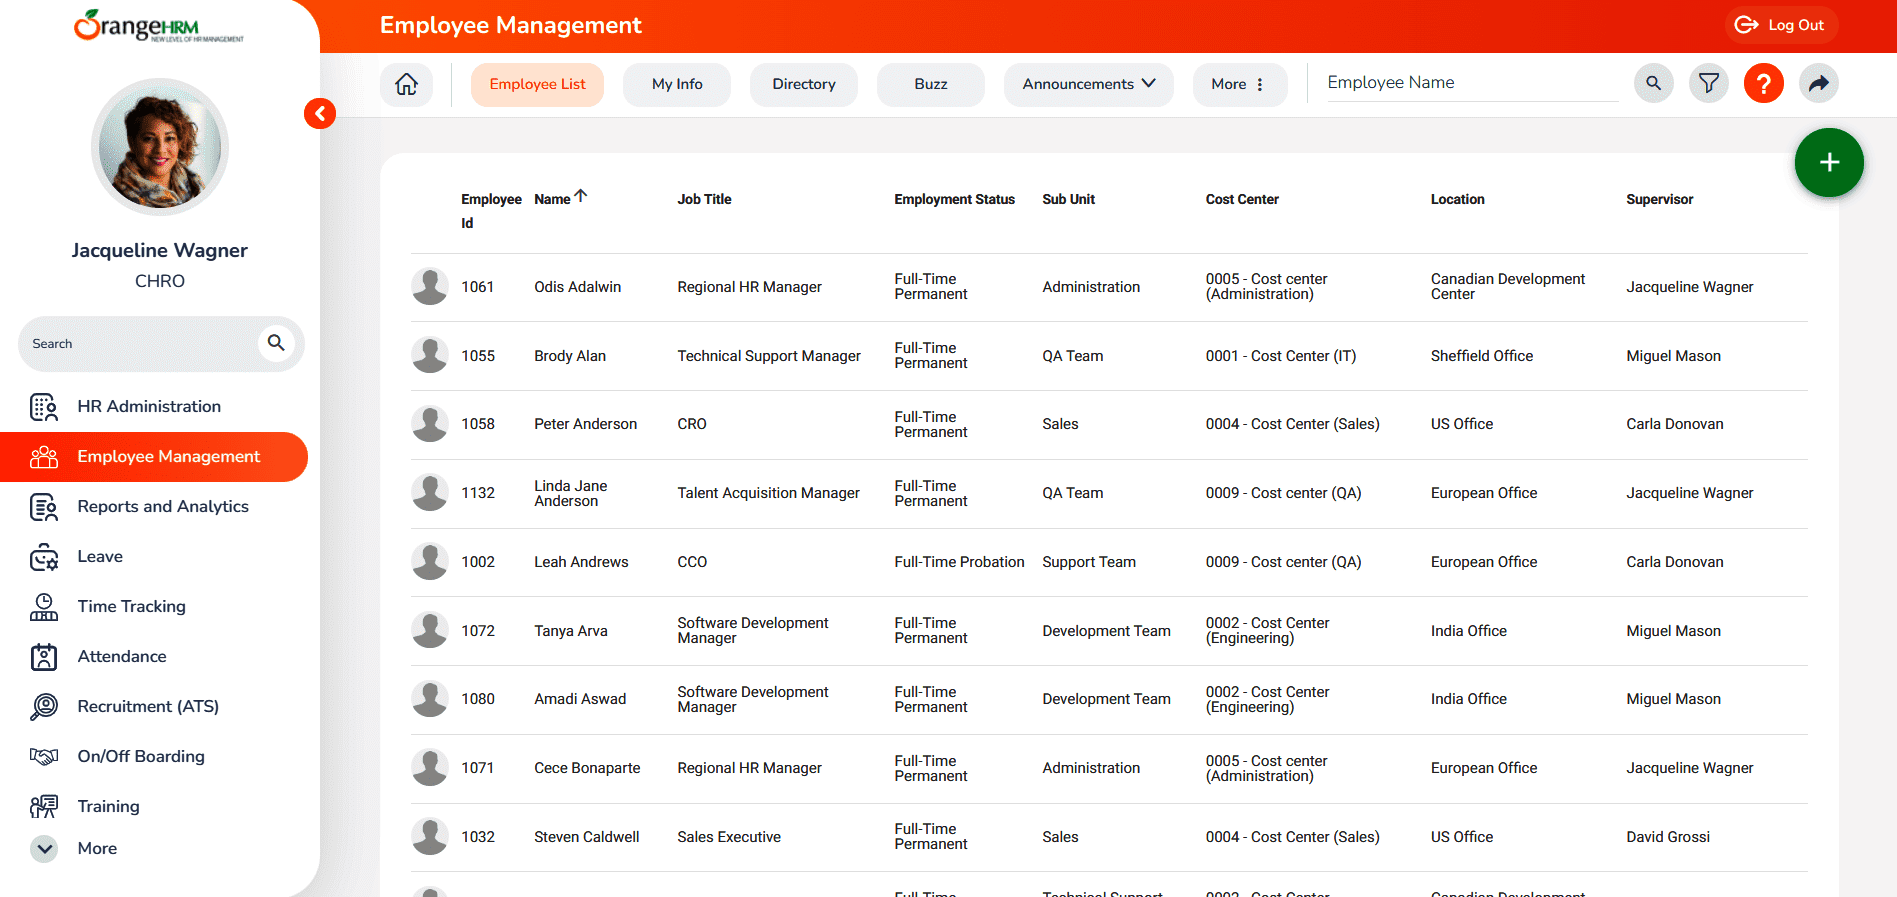1897x897 pixels.
Task: Click the Employee Name search field
Action: pos(1470,83)
